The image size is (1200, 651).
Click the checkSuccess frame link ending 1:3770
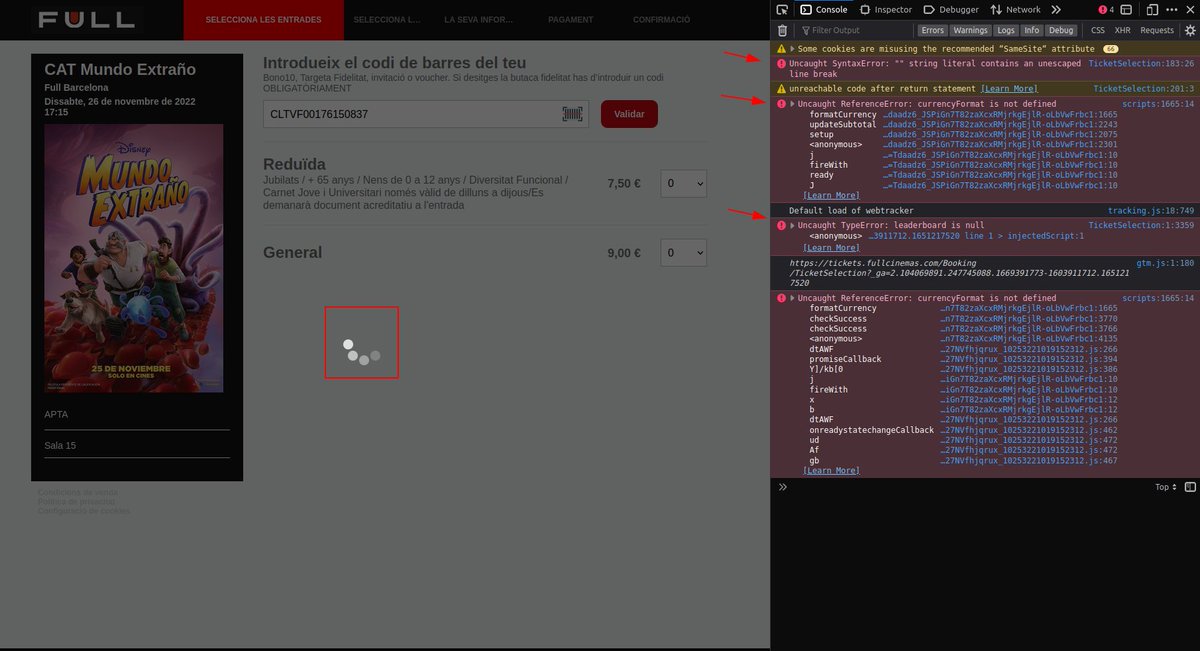tap(1029, 318)
